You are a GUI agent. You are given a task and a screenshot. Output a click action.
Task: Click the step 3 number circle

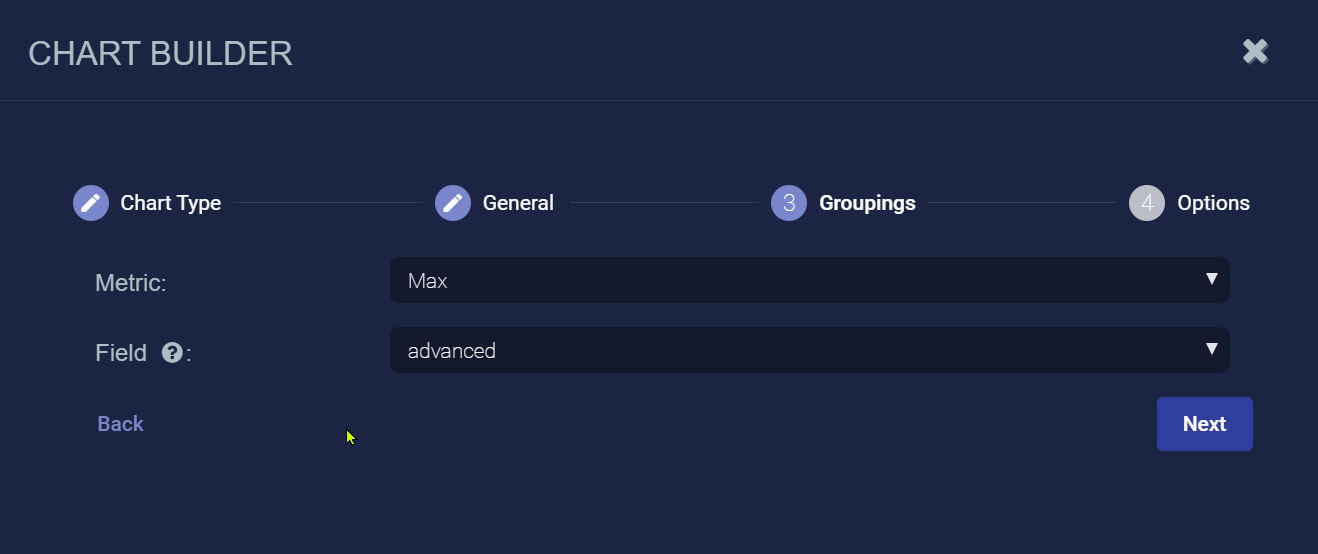coord(789,203)
